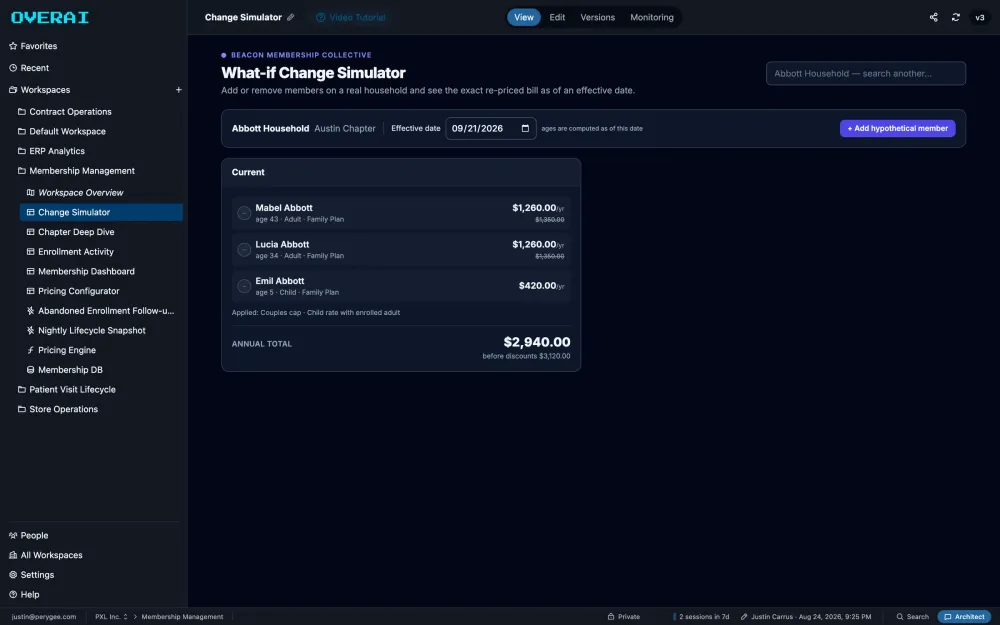Click Add hypothetical member button
This screenshot has height=625, width=1000.
[897, 128]
